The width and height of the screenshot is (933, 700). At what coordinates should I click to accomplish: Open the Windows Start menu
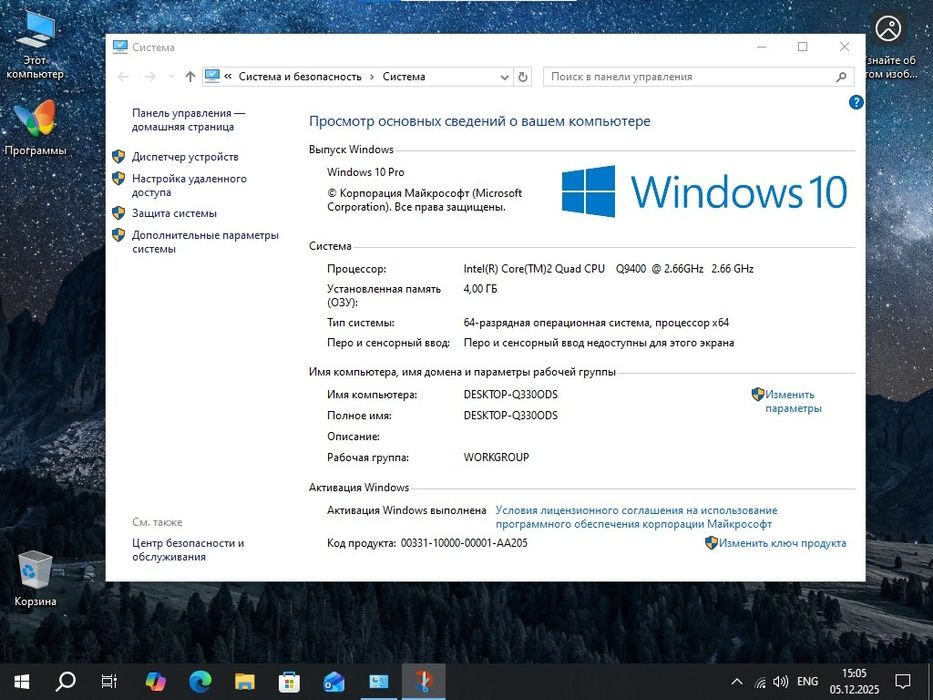pos(21,682)
